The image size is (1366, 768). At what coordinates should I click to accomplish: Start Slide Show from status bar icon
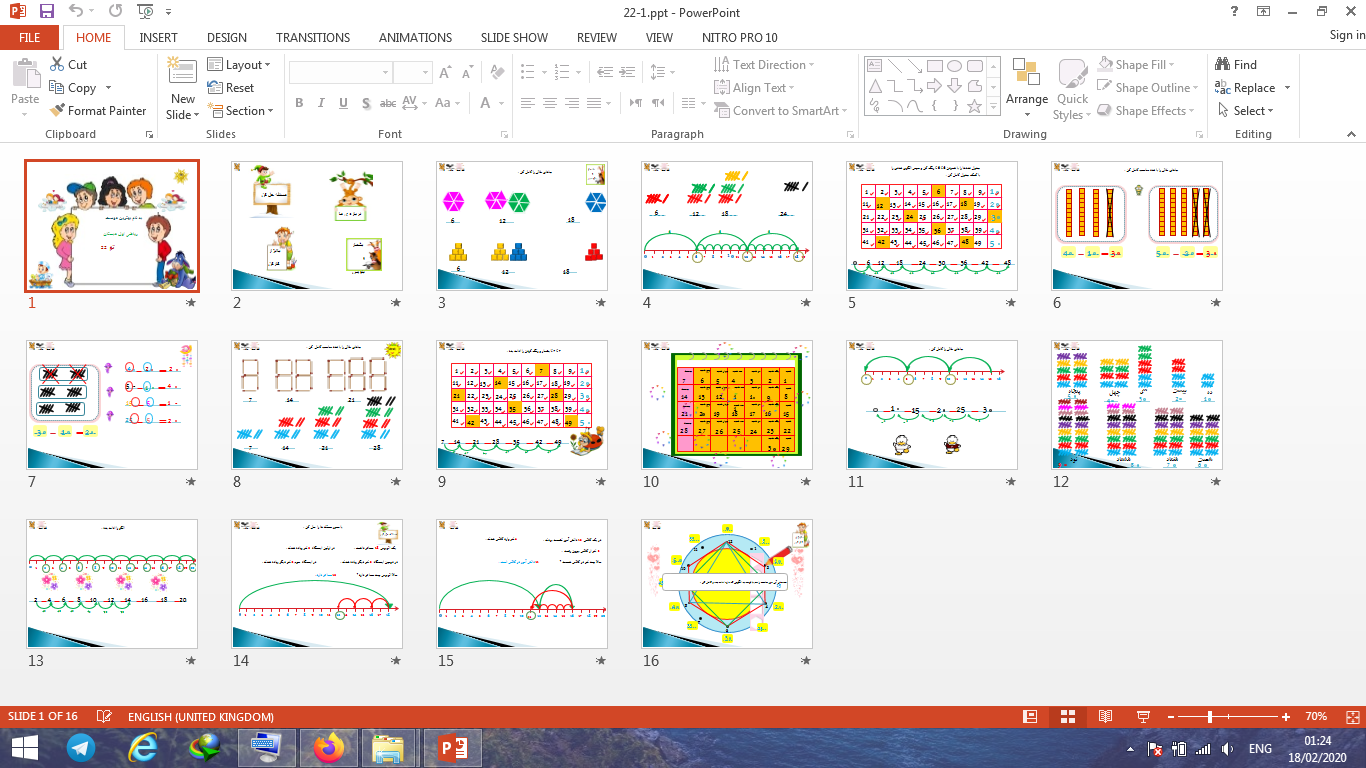coord(1143,717)
